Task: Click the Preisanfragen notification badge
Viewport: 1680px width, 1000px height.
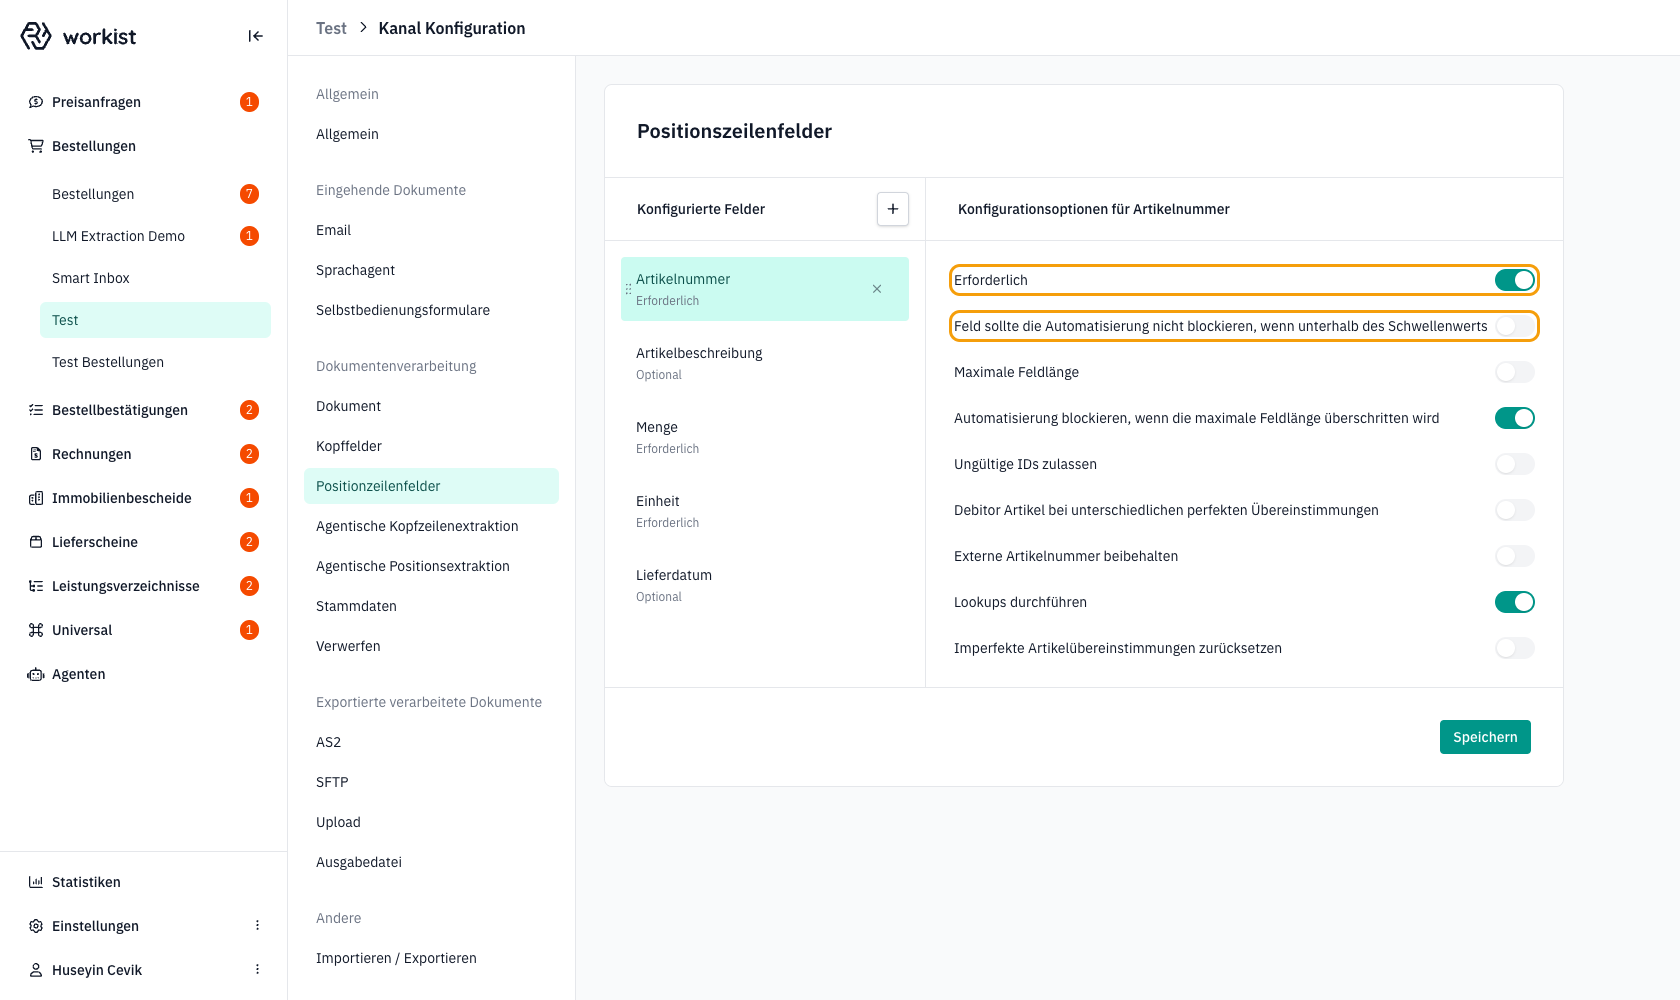Action: (x=250, y=102)
